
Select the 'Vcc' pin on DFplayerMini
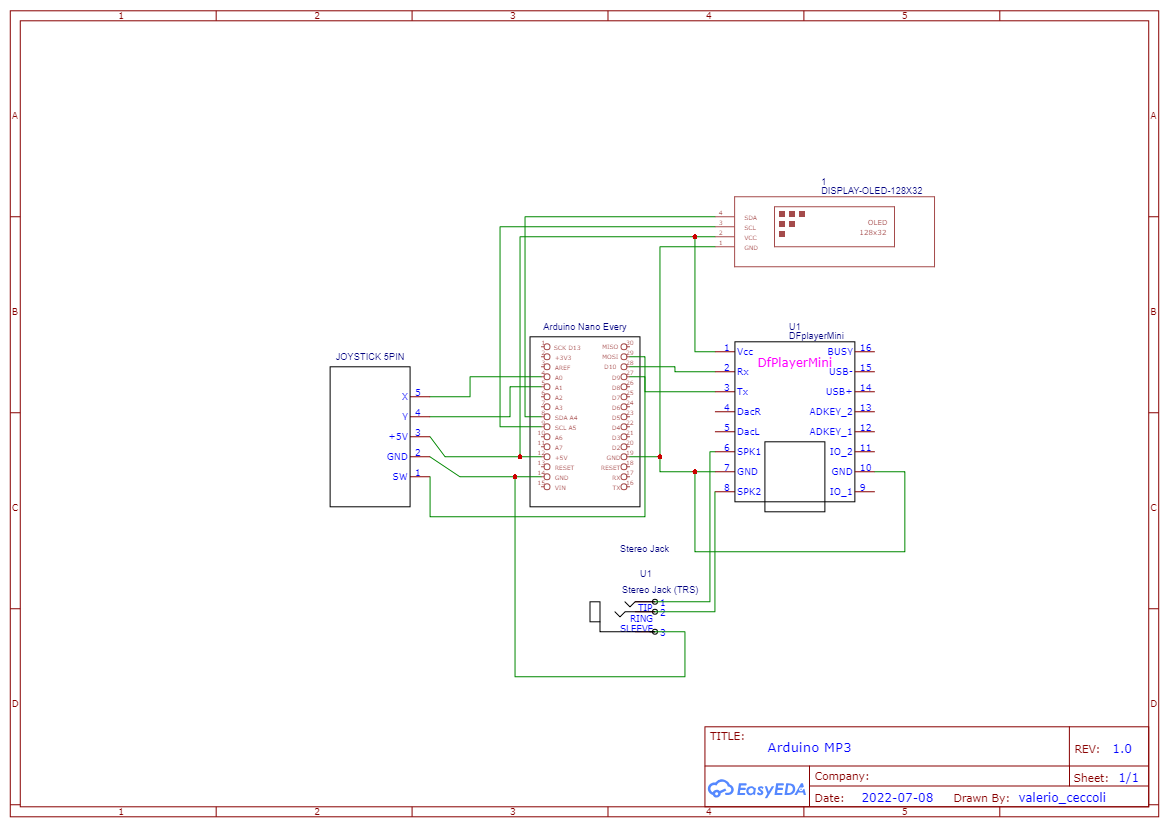745,351
